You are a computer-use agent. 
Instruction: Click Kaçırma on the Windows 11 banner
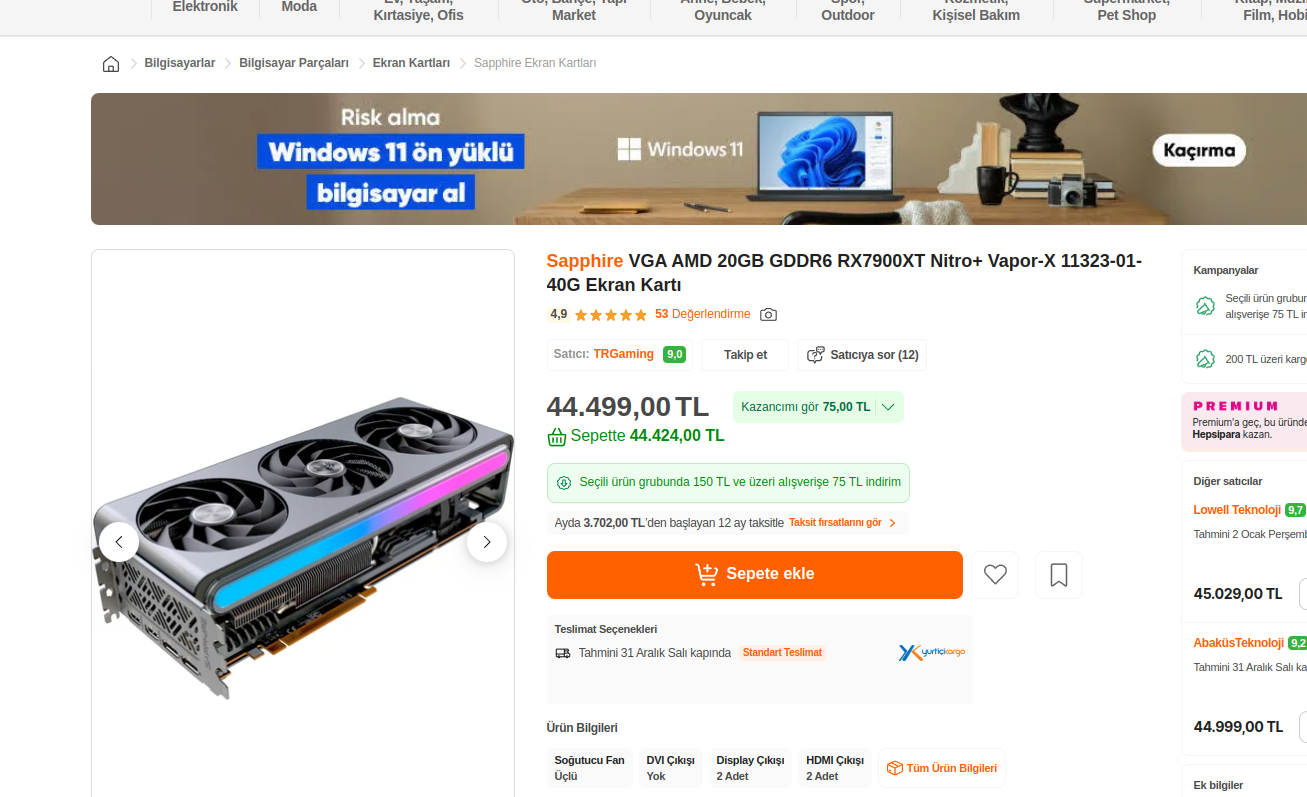click(1199, 151)
